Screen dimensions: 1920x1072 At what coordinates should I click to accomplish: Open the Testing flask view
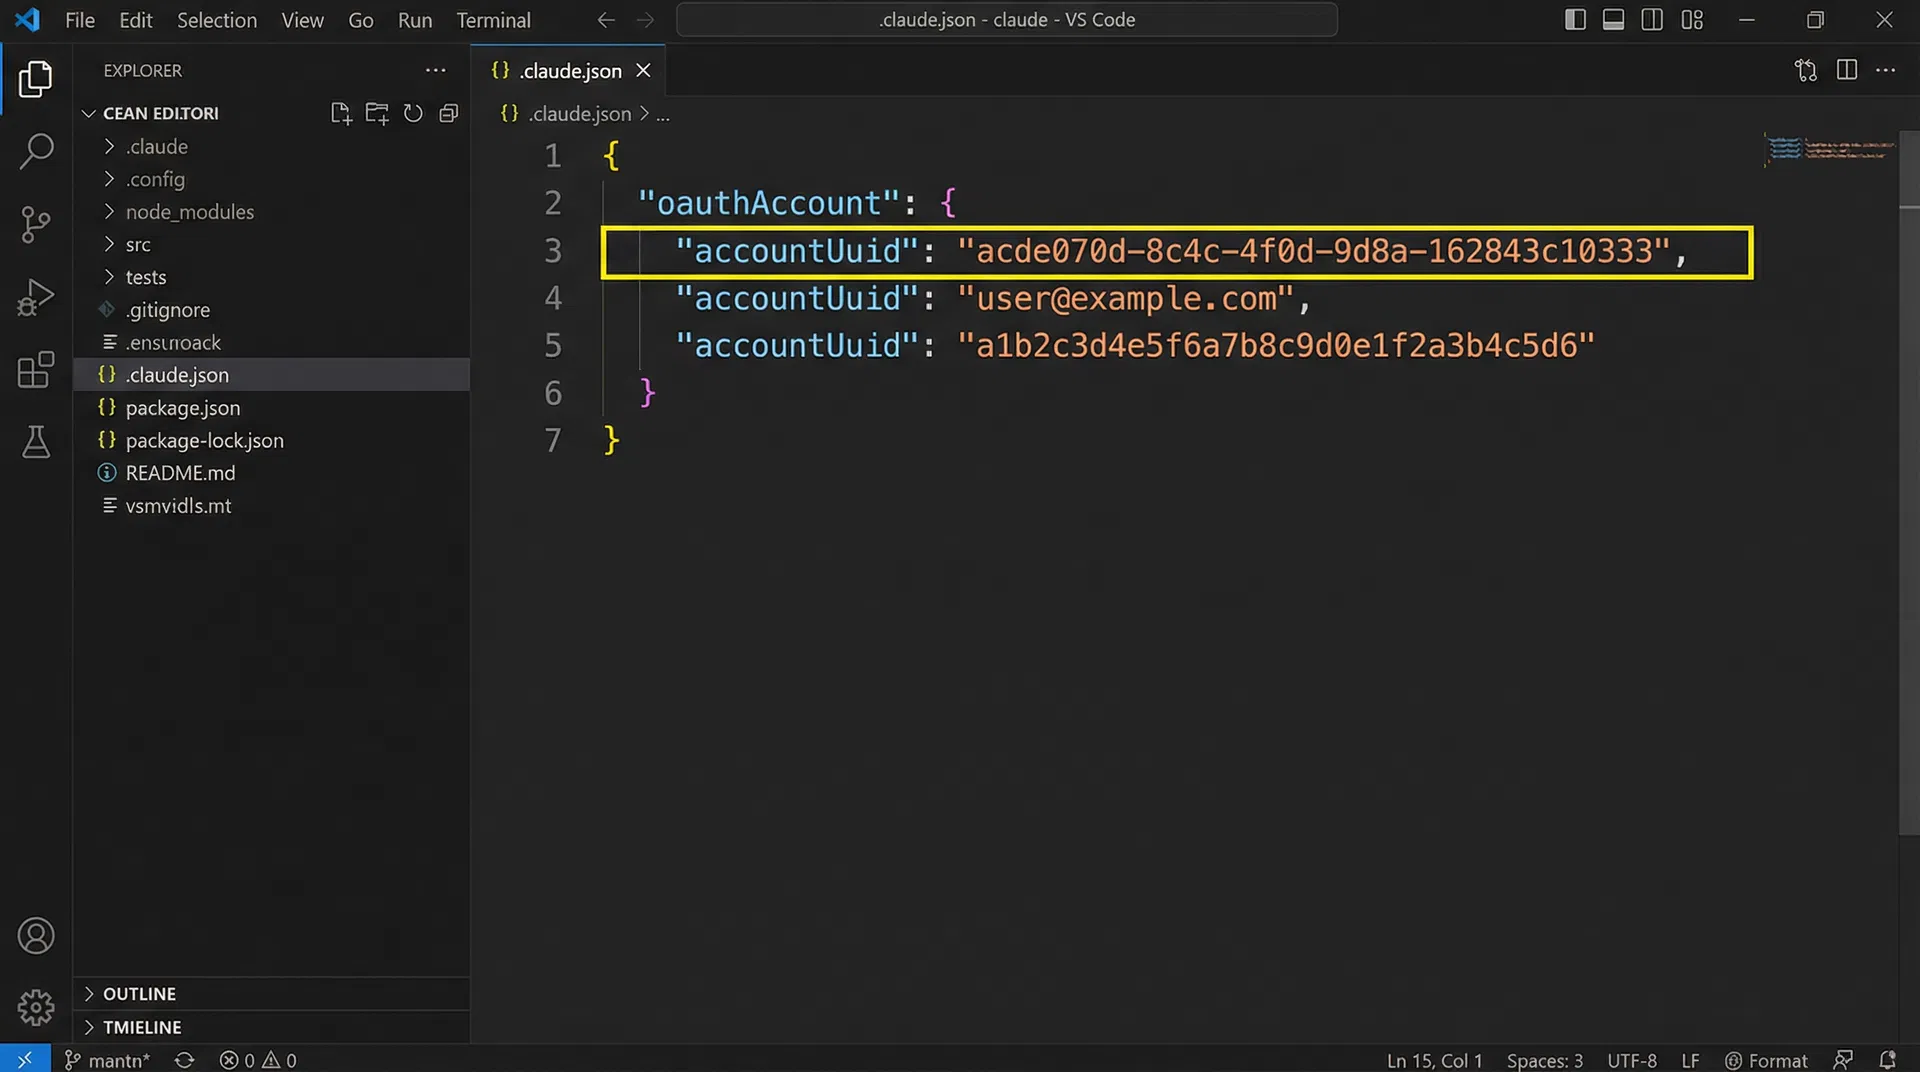click(36, 441)
